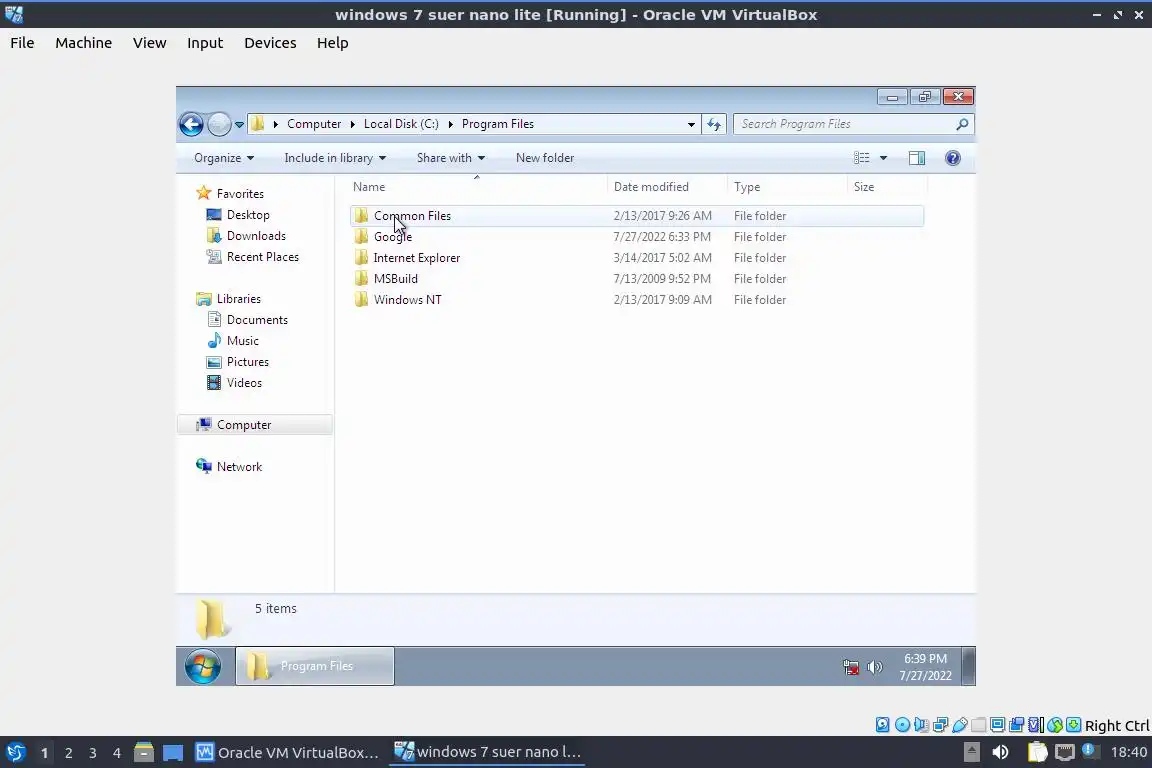The height and width of the screenshot is (768, 1152).
Task: Click the Windows 7 clock showing 6:39 PM
Action: tap(925, 667)
